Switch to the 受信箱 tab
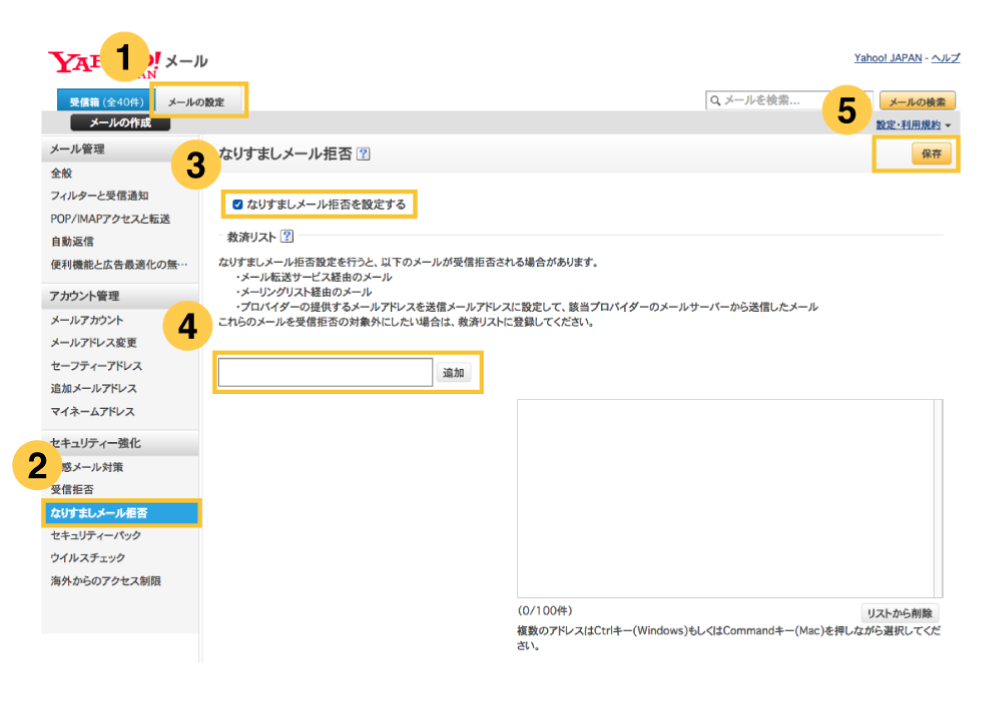The image size is (1002, 706). pyautogui.click(x=106, y=102)
